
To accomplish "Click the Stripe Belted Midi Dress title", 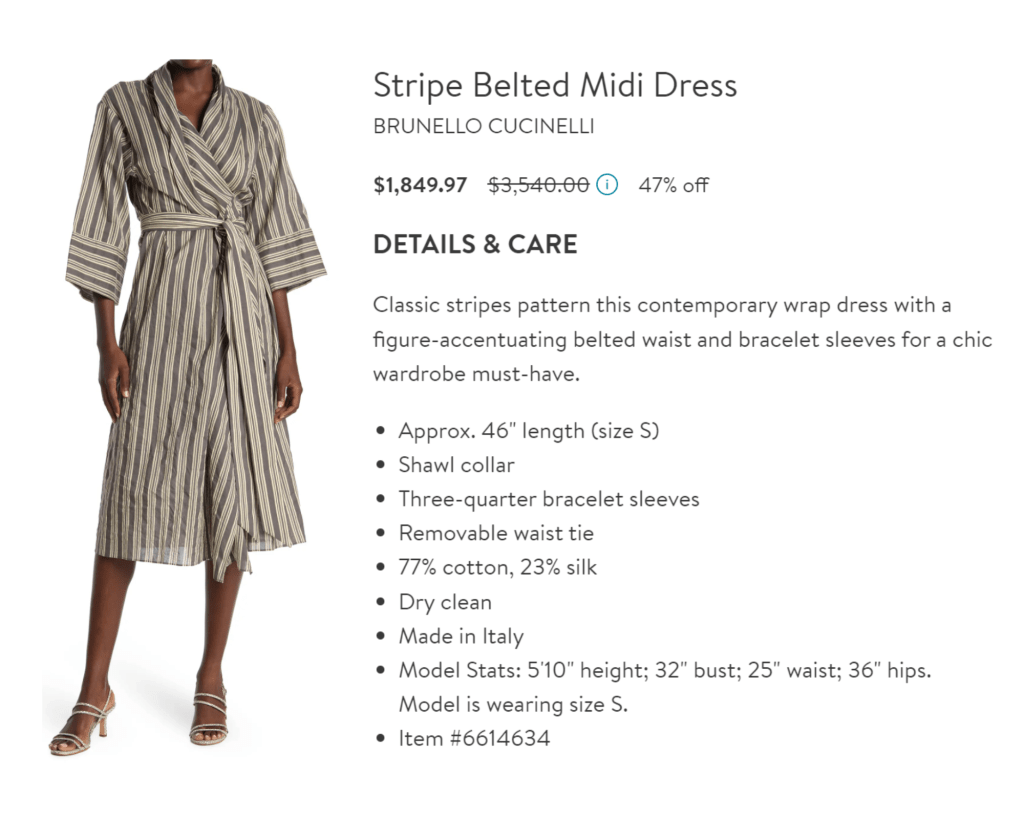I will click(555, 85).
